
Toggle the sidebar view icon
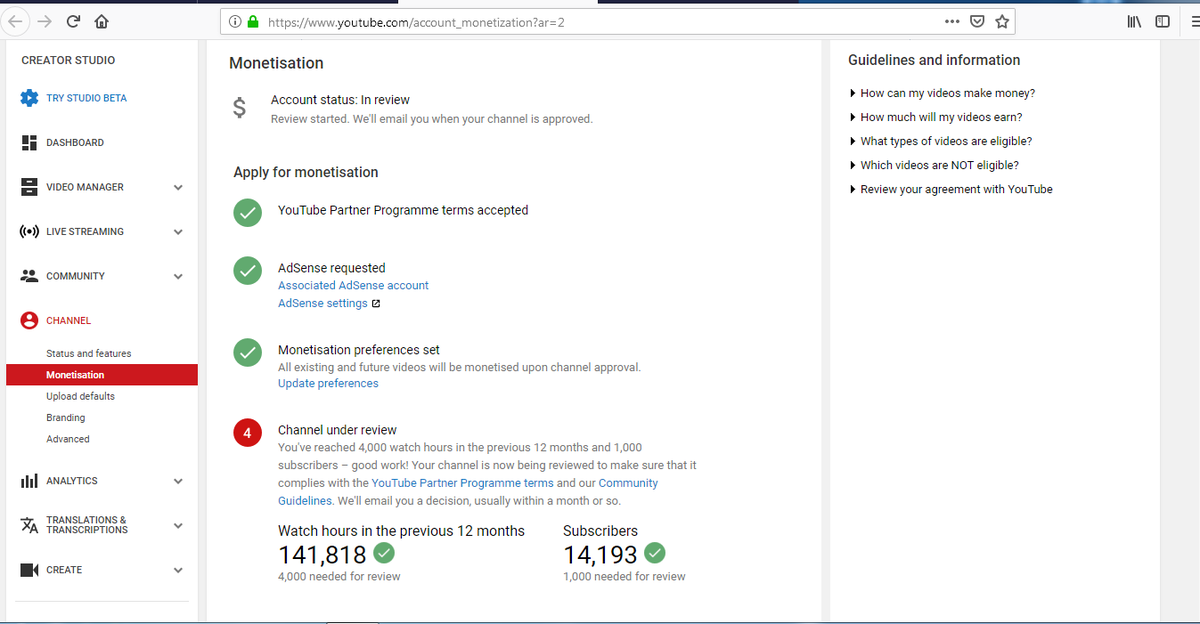pyautogui.click(x=1162, y=21)
